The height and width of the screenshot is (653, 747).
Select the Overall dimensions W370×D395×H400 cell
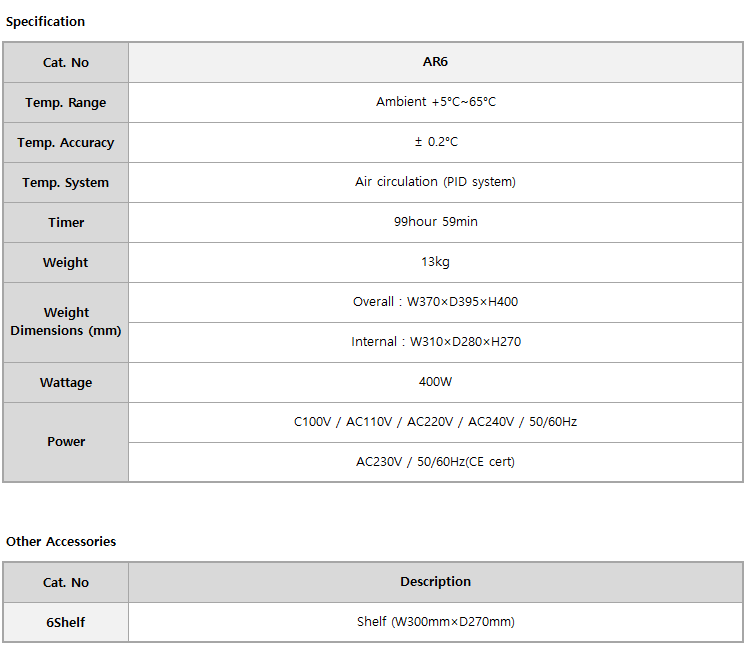[x=435, y=302]
